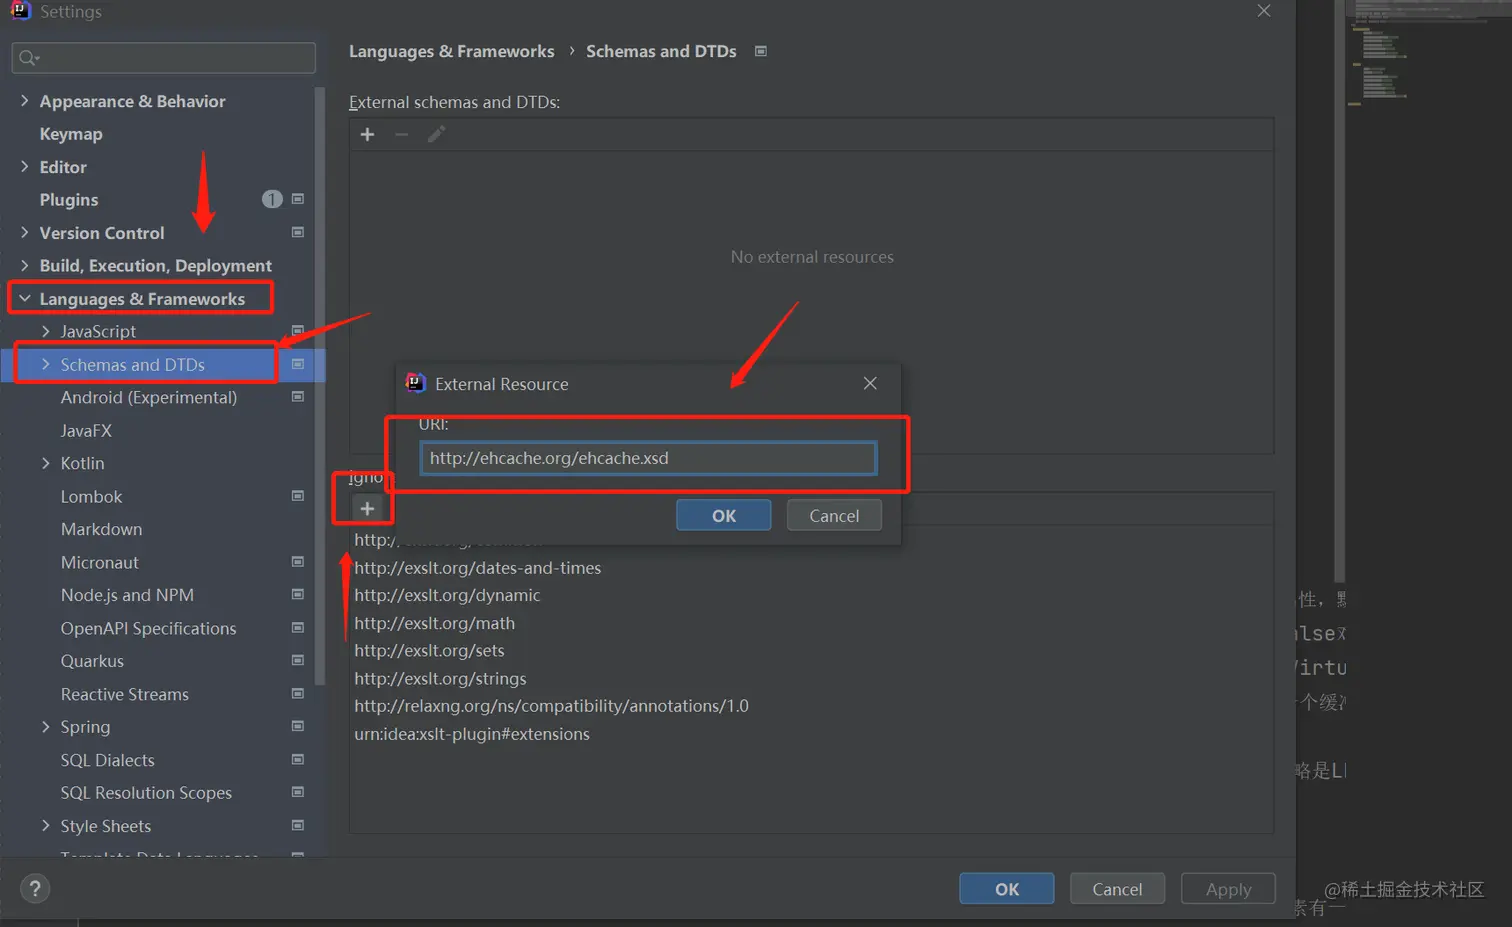1512x927 pixels.
Task: Click the project icon on the Style Sheets row
Action: (297, 825)
